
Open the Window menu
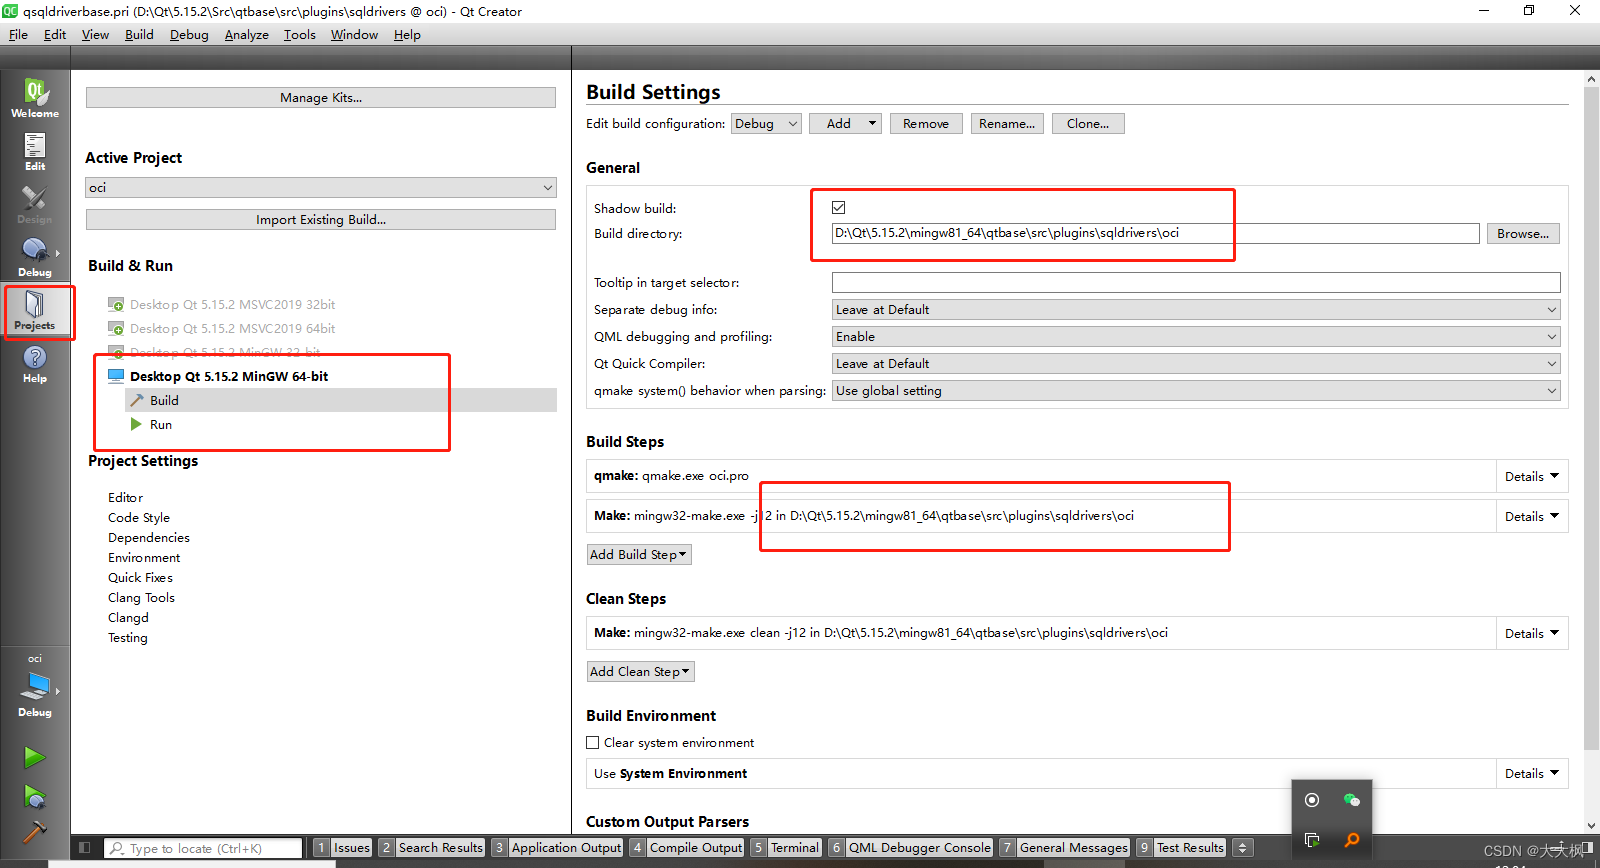(x=354, y=35)
